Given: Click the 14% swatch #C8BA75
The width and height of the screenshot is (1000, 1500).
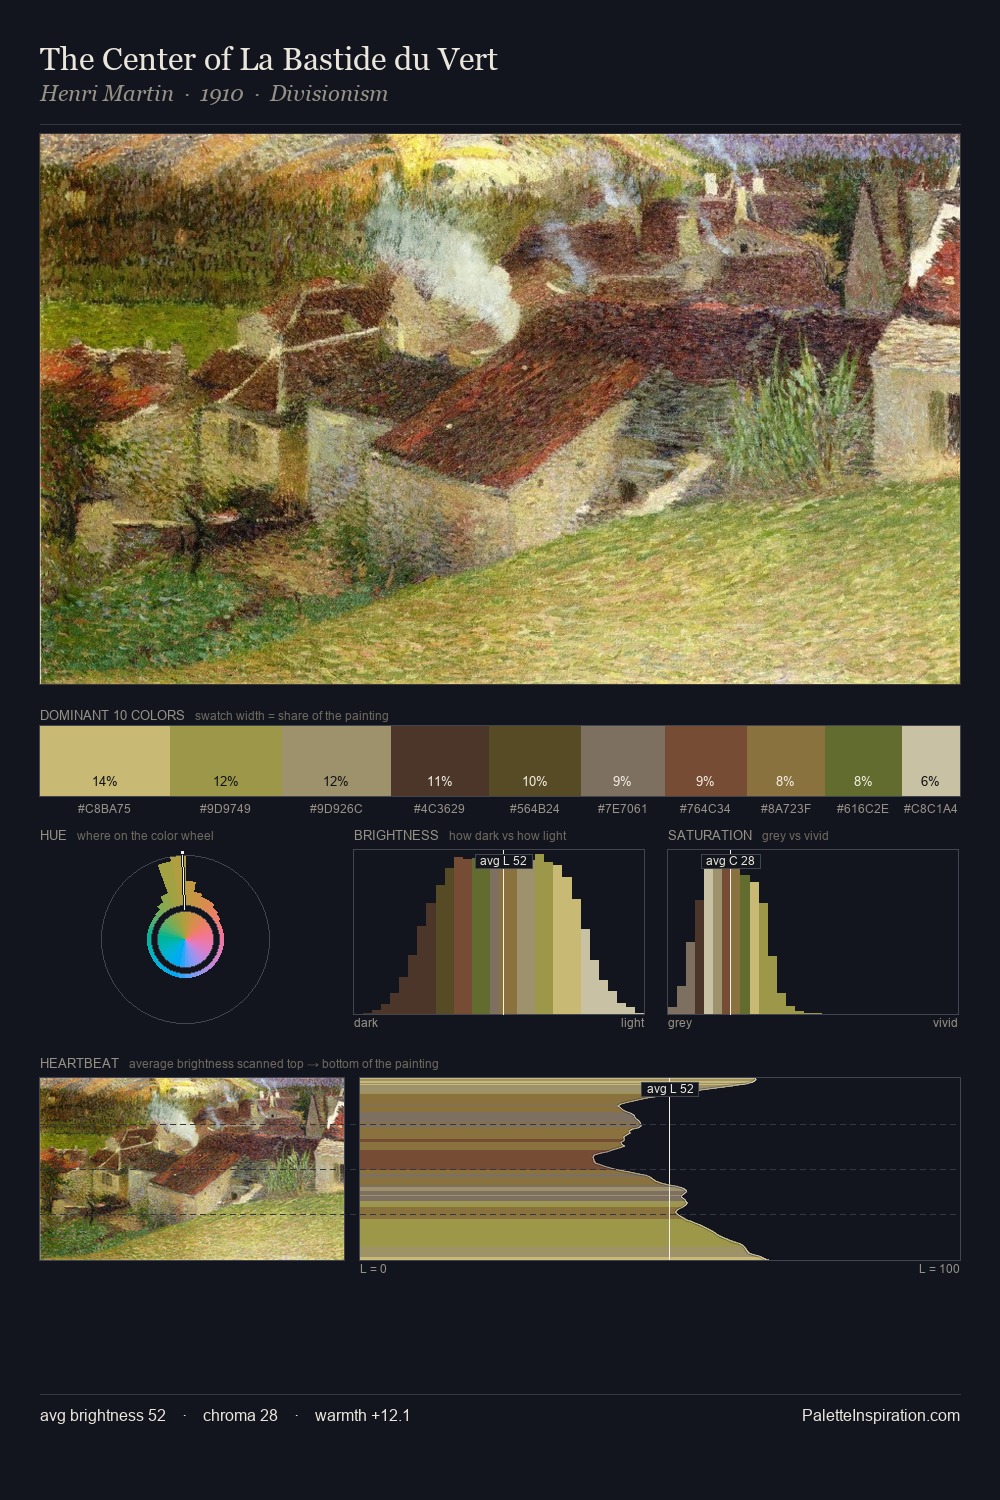Looking at the screenshot, I should click(105, 761).
